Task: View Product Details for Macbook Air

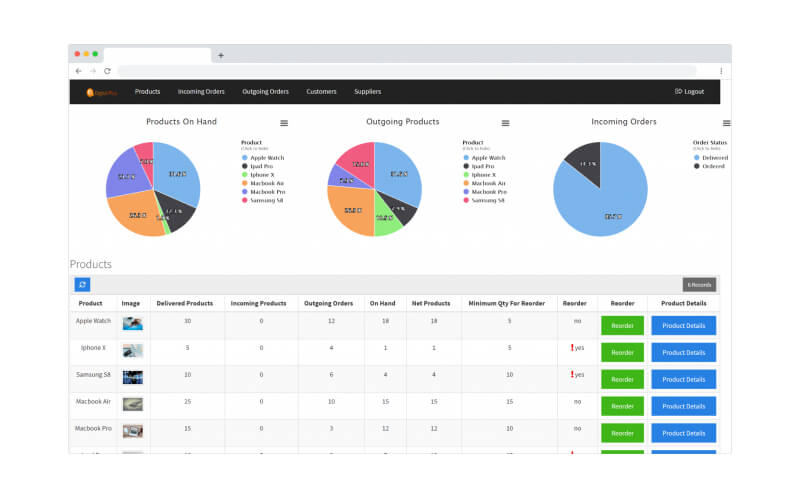Action: (683, 406)
